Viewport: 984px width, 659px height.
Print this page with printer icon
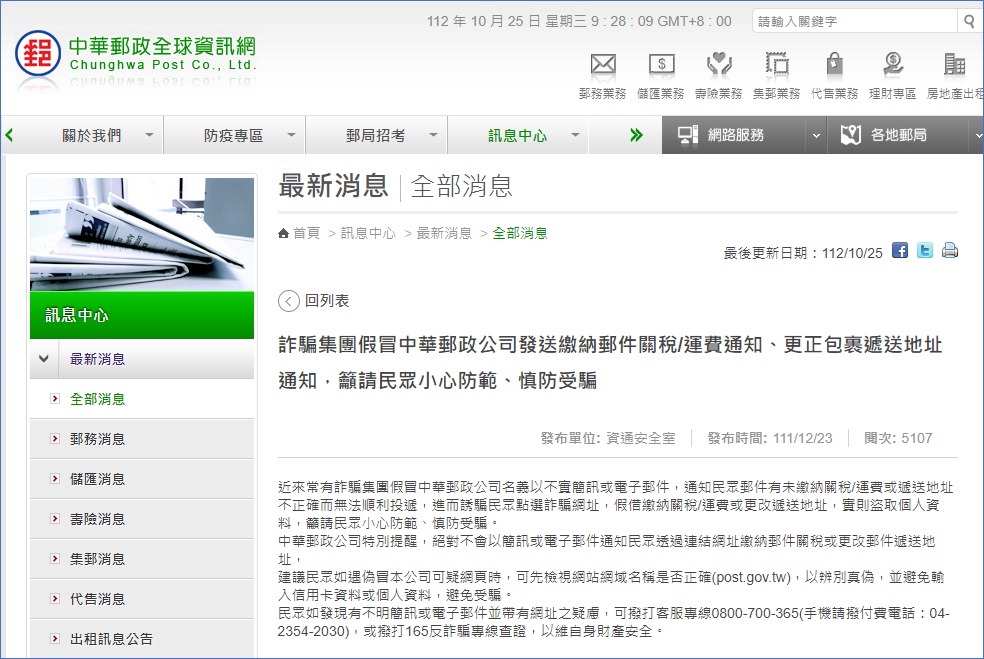click(950, 250)
